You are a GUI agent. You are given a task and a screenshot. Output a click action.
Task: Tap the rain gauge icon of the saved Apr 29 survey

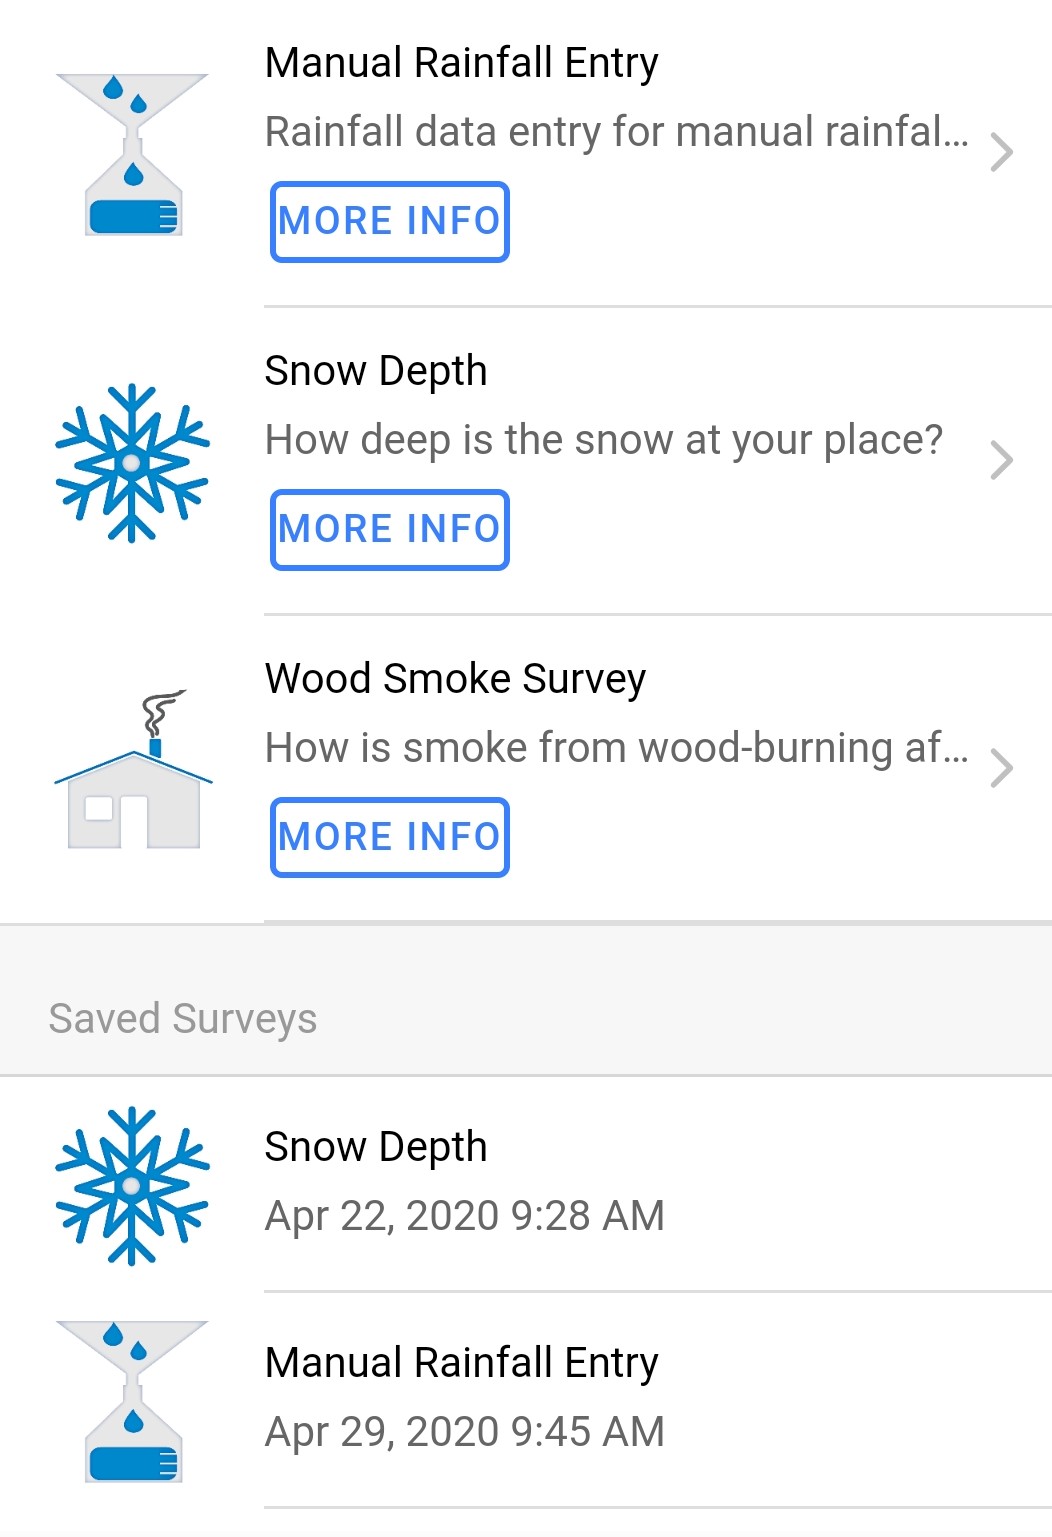point(133,1402)
